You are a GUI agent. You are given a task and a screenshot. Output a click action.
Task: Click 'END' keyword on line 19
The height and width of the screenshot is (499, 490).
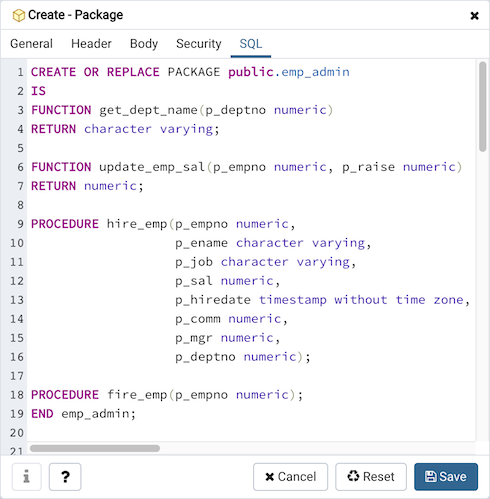[x=42, y=414]
